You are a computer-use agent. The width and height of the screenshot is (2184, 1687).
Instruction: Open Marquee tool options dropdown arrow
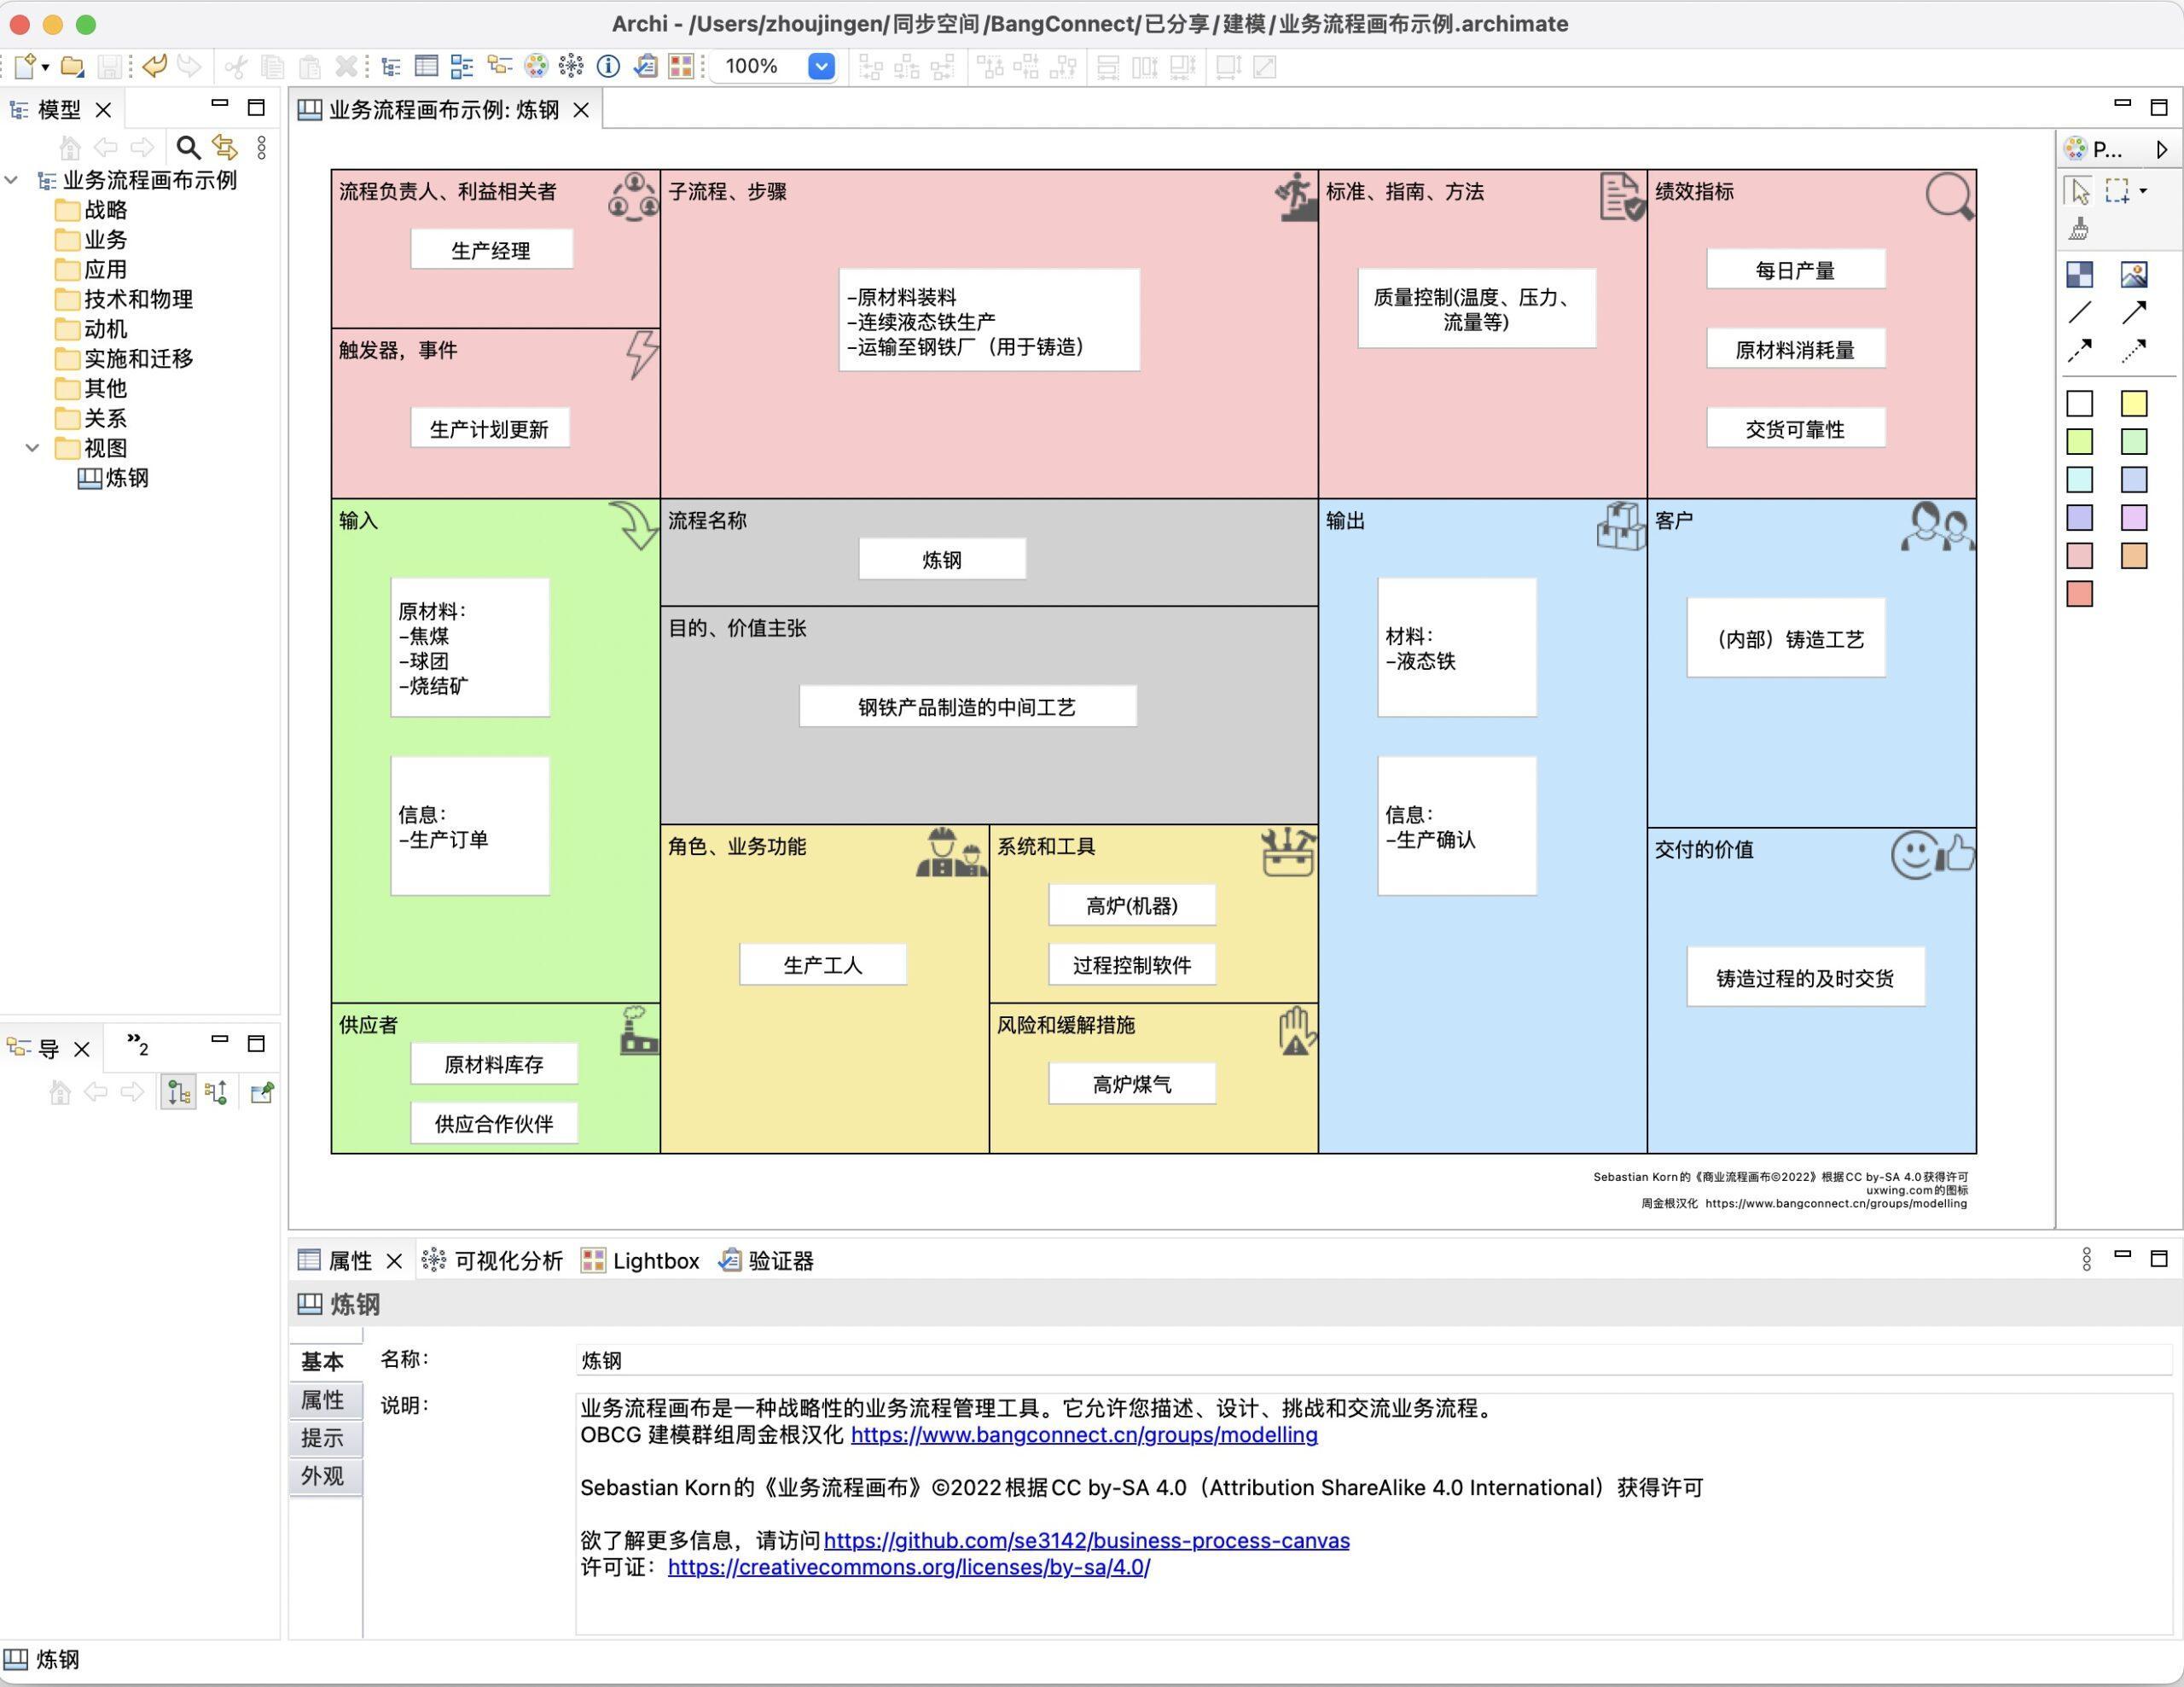coord(2143,191)
